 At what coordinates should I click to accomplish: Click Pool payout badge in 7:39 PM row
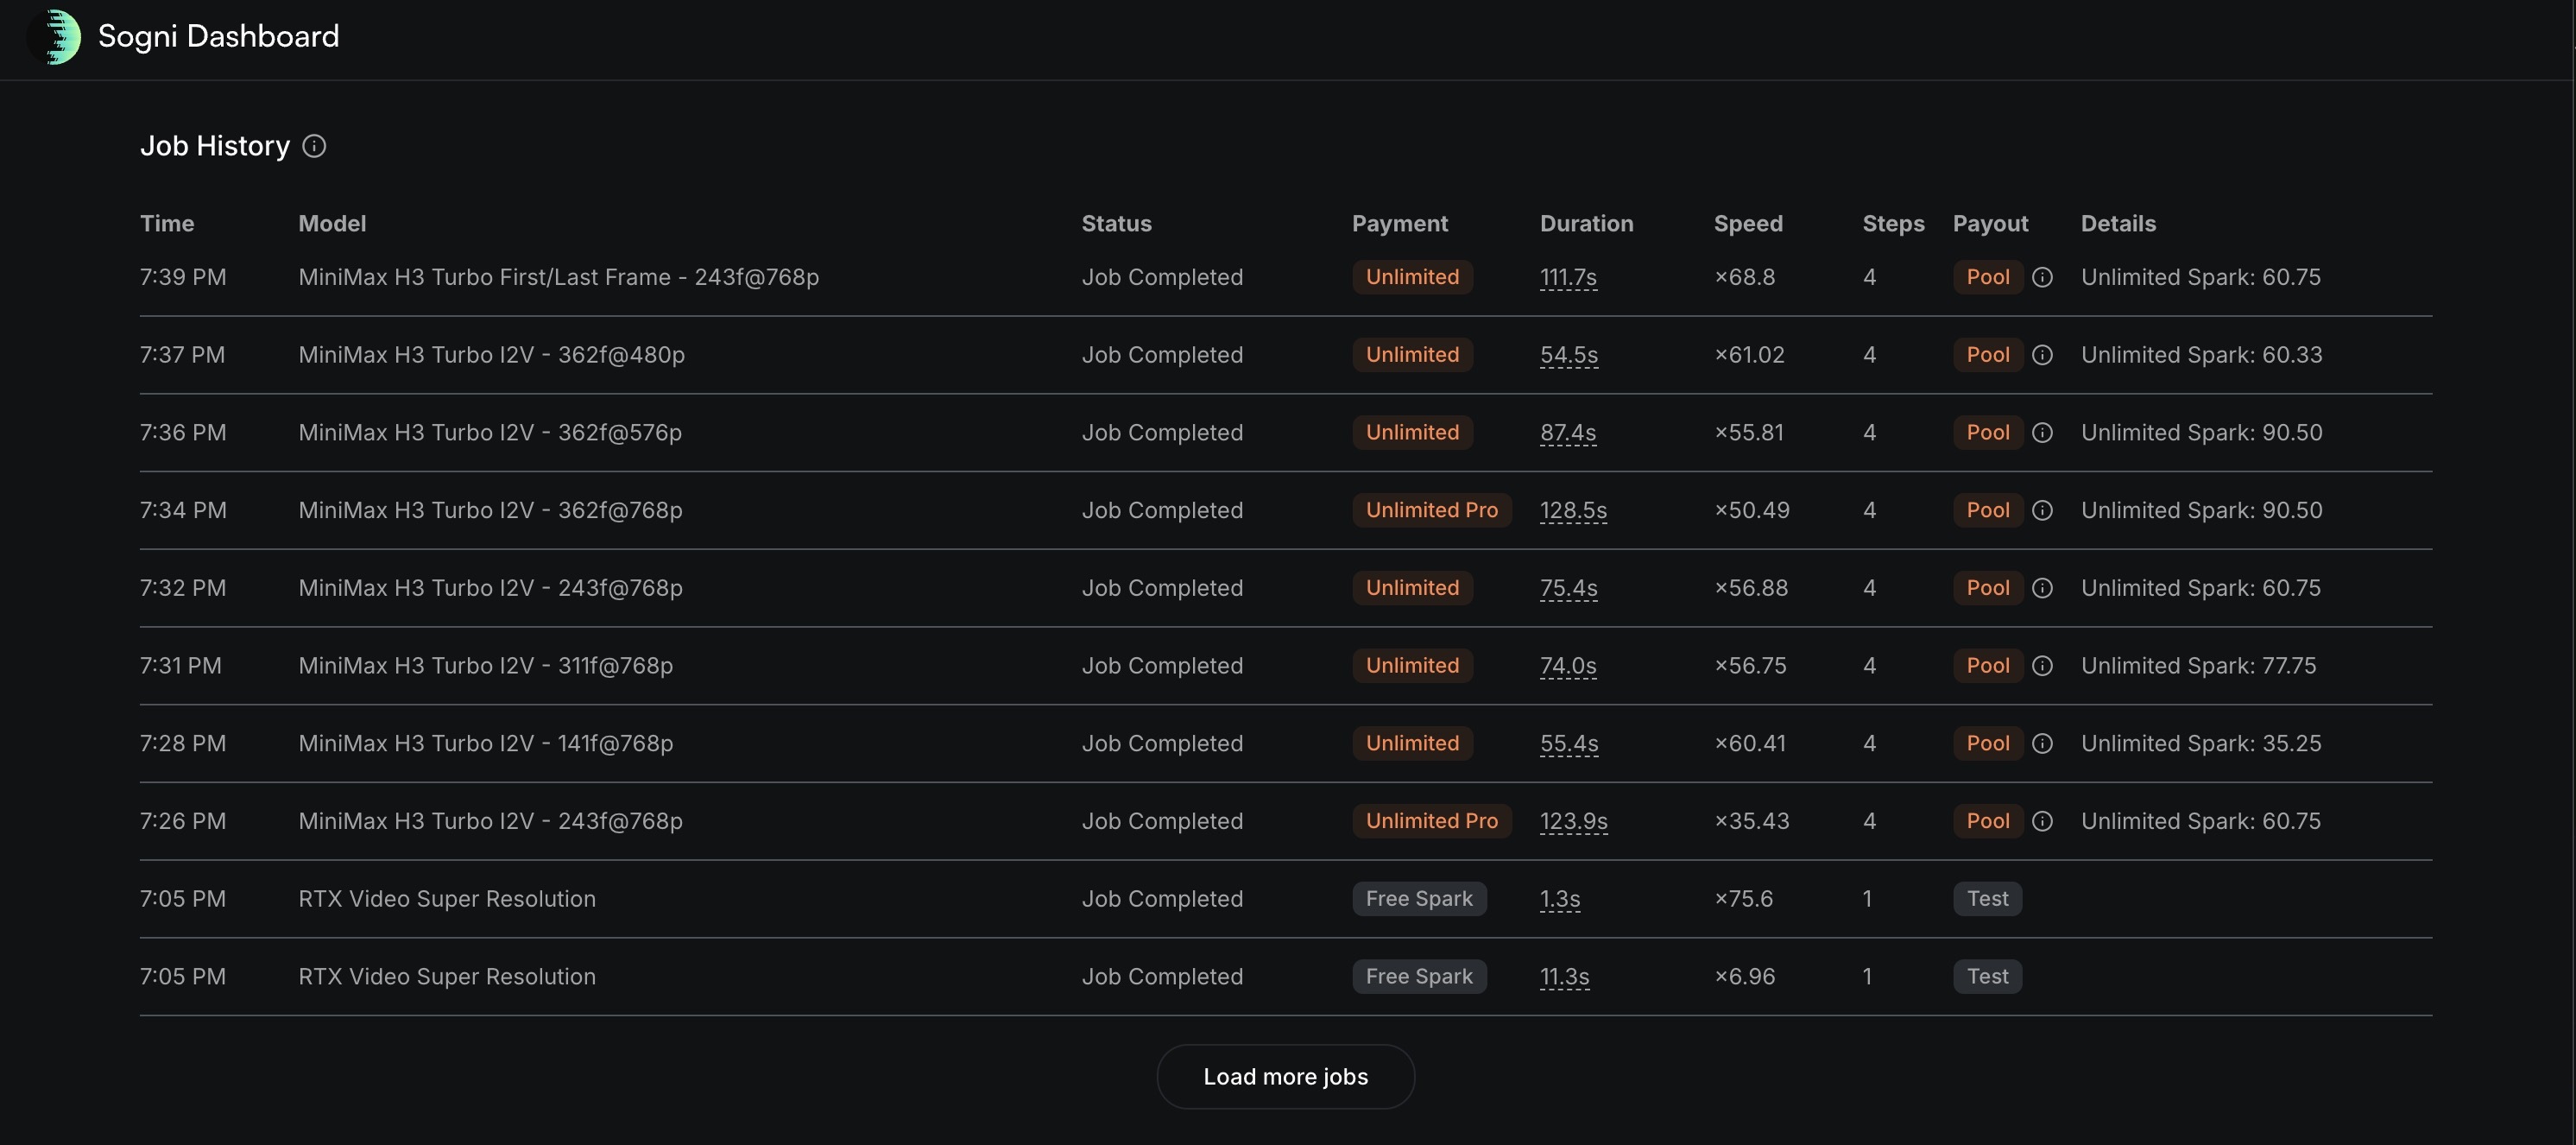tap(1987, 277)
